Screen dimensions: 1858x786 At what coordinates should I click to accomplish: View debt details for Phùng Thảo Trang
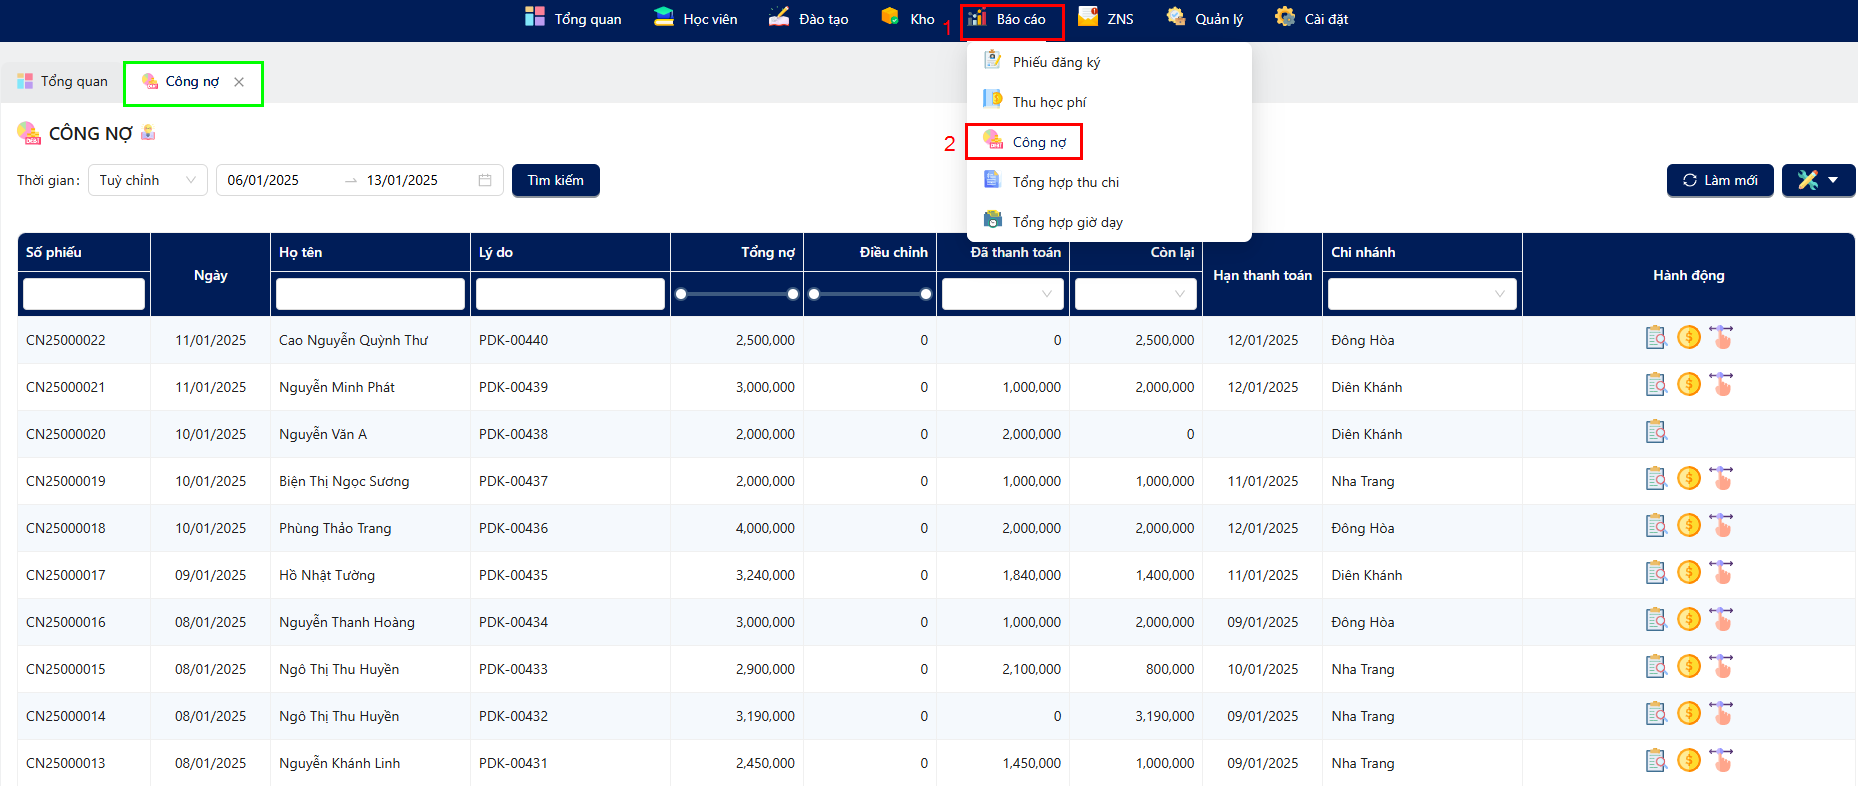tap(1656, 526)
